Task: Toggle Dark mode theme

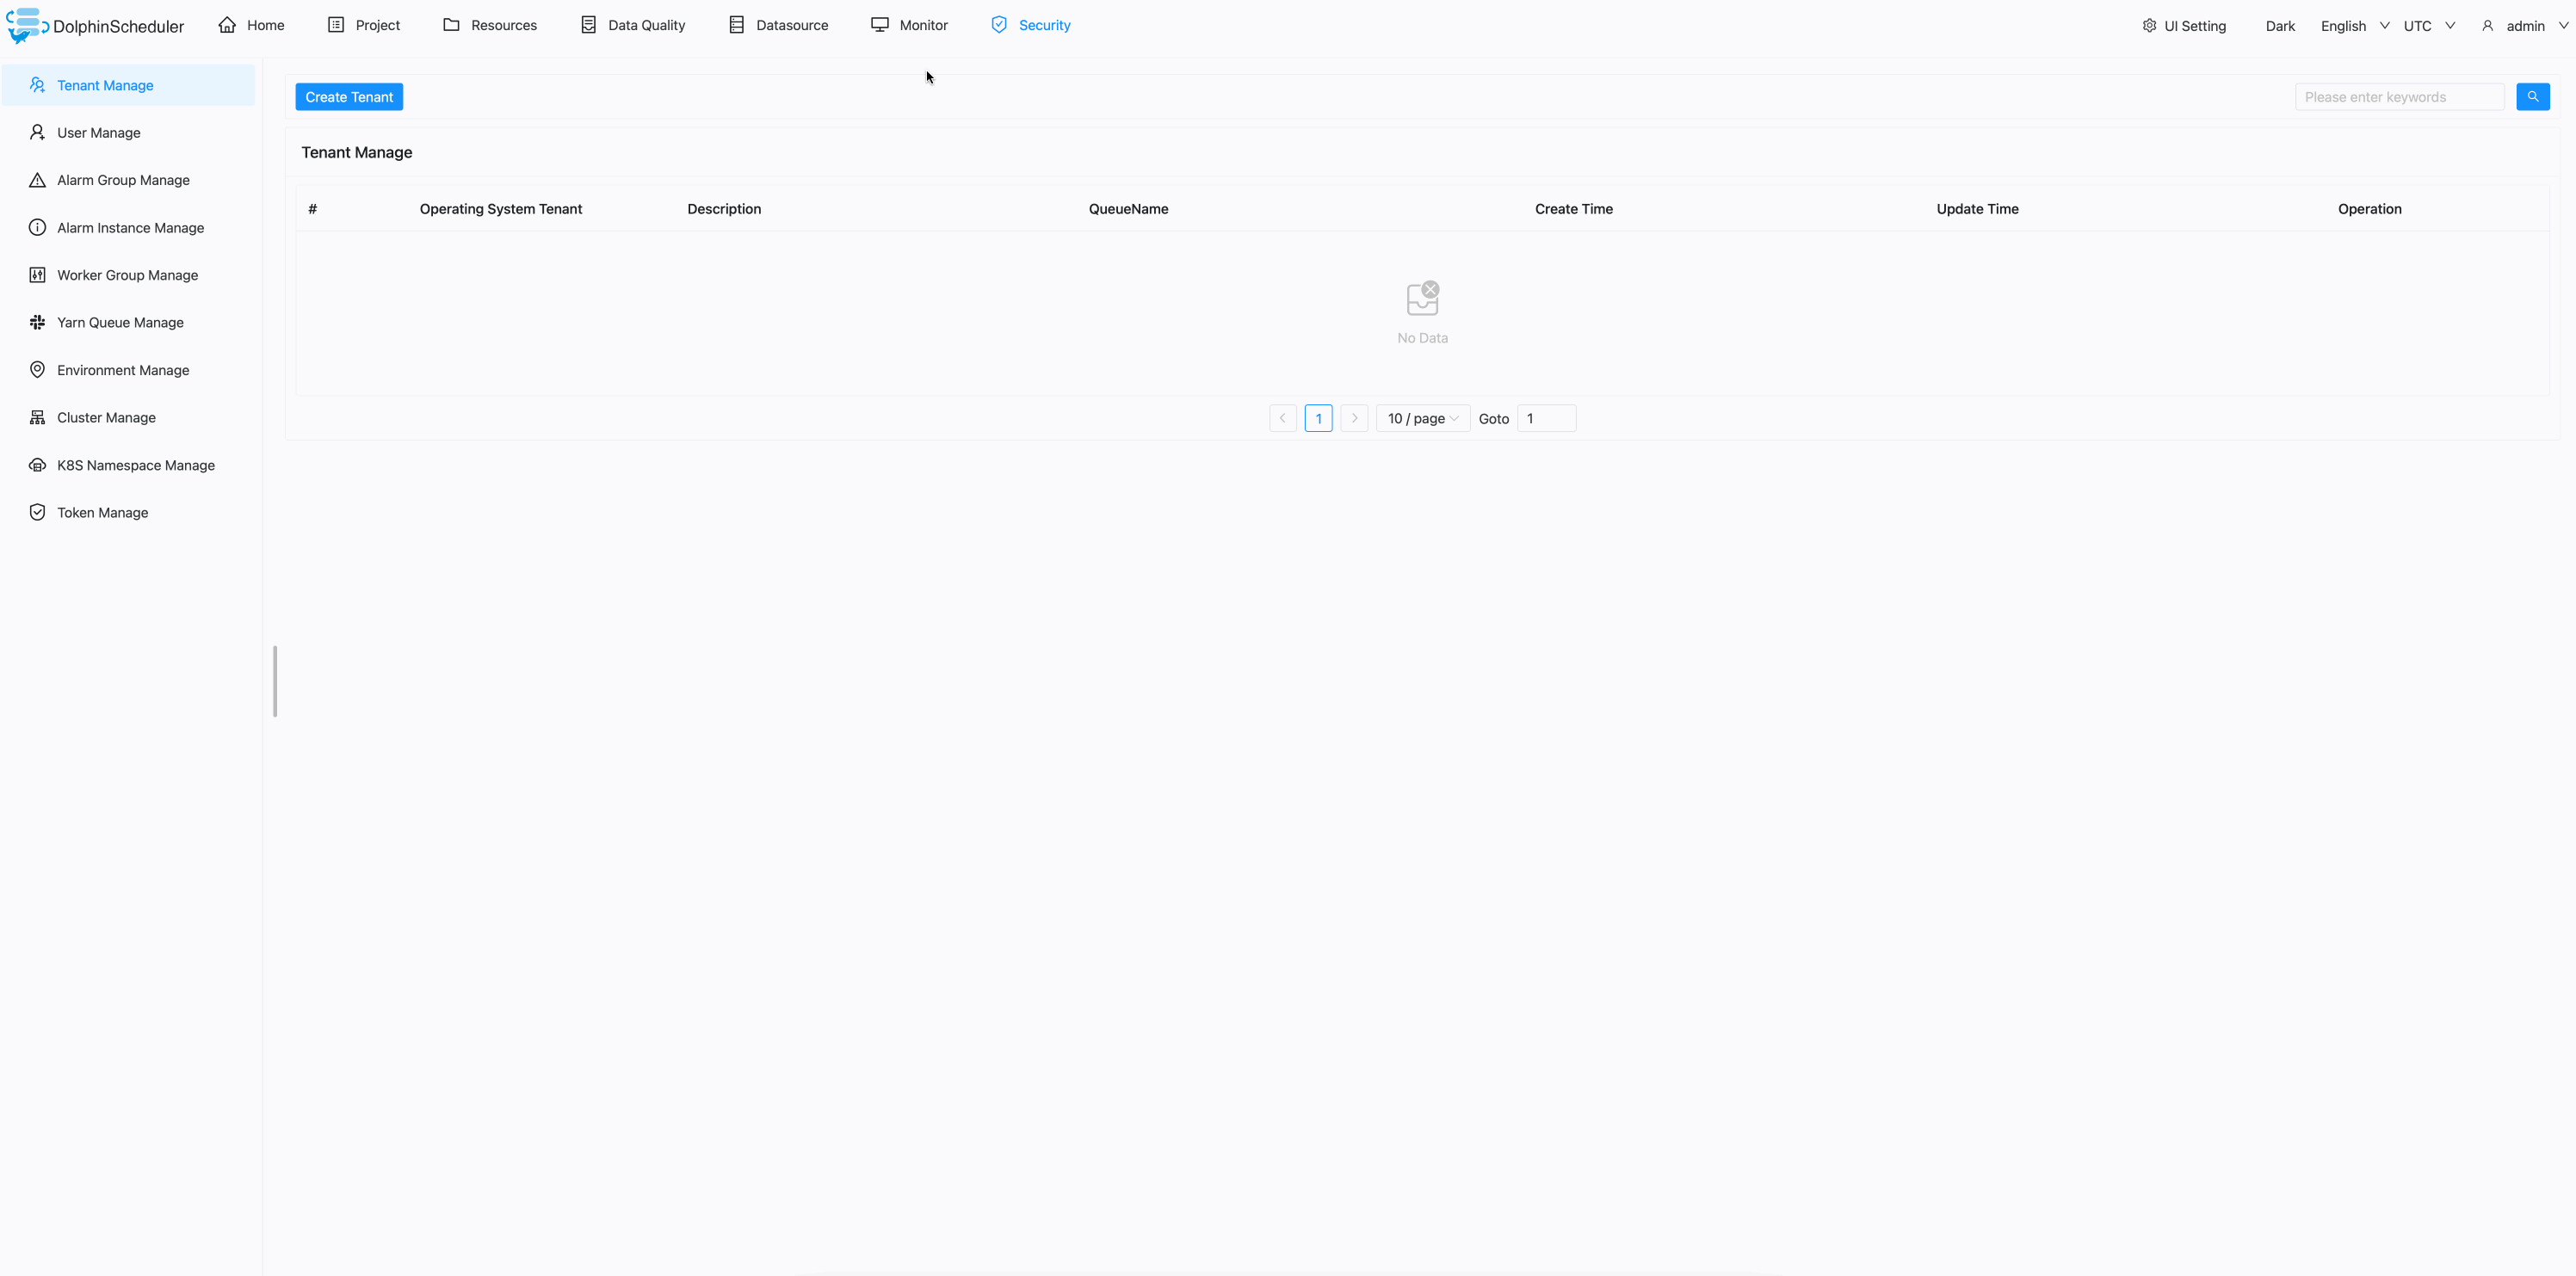Action: click(x=2280, y=25)
